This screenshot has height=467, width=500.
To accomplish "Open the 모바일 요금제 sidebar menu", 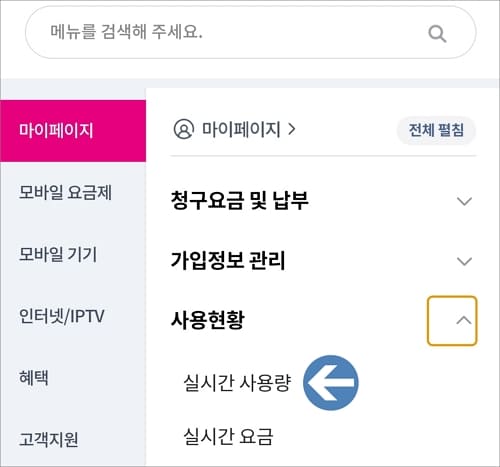I will (x=65, y=192).
